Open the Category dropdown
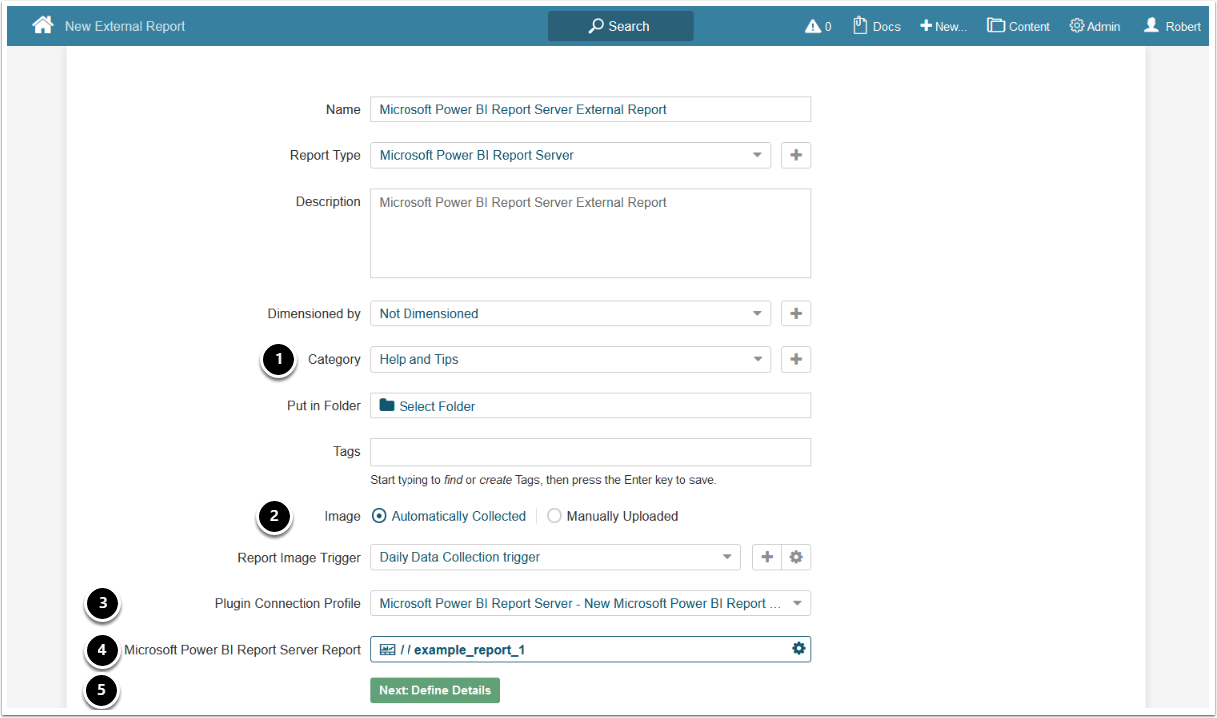1217x718 pixels. tap(570, 359)
